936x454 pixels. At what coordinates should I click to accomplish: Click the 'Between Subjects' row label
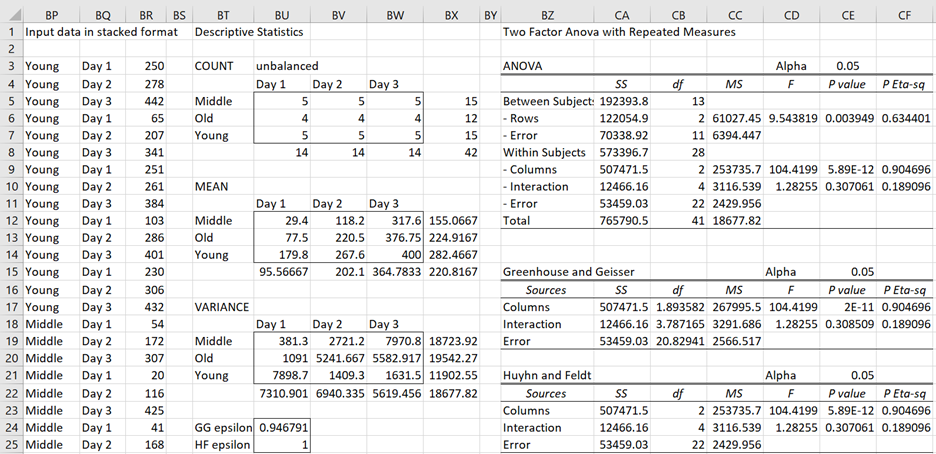[x=547, y=101]
